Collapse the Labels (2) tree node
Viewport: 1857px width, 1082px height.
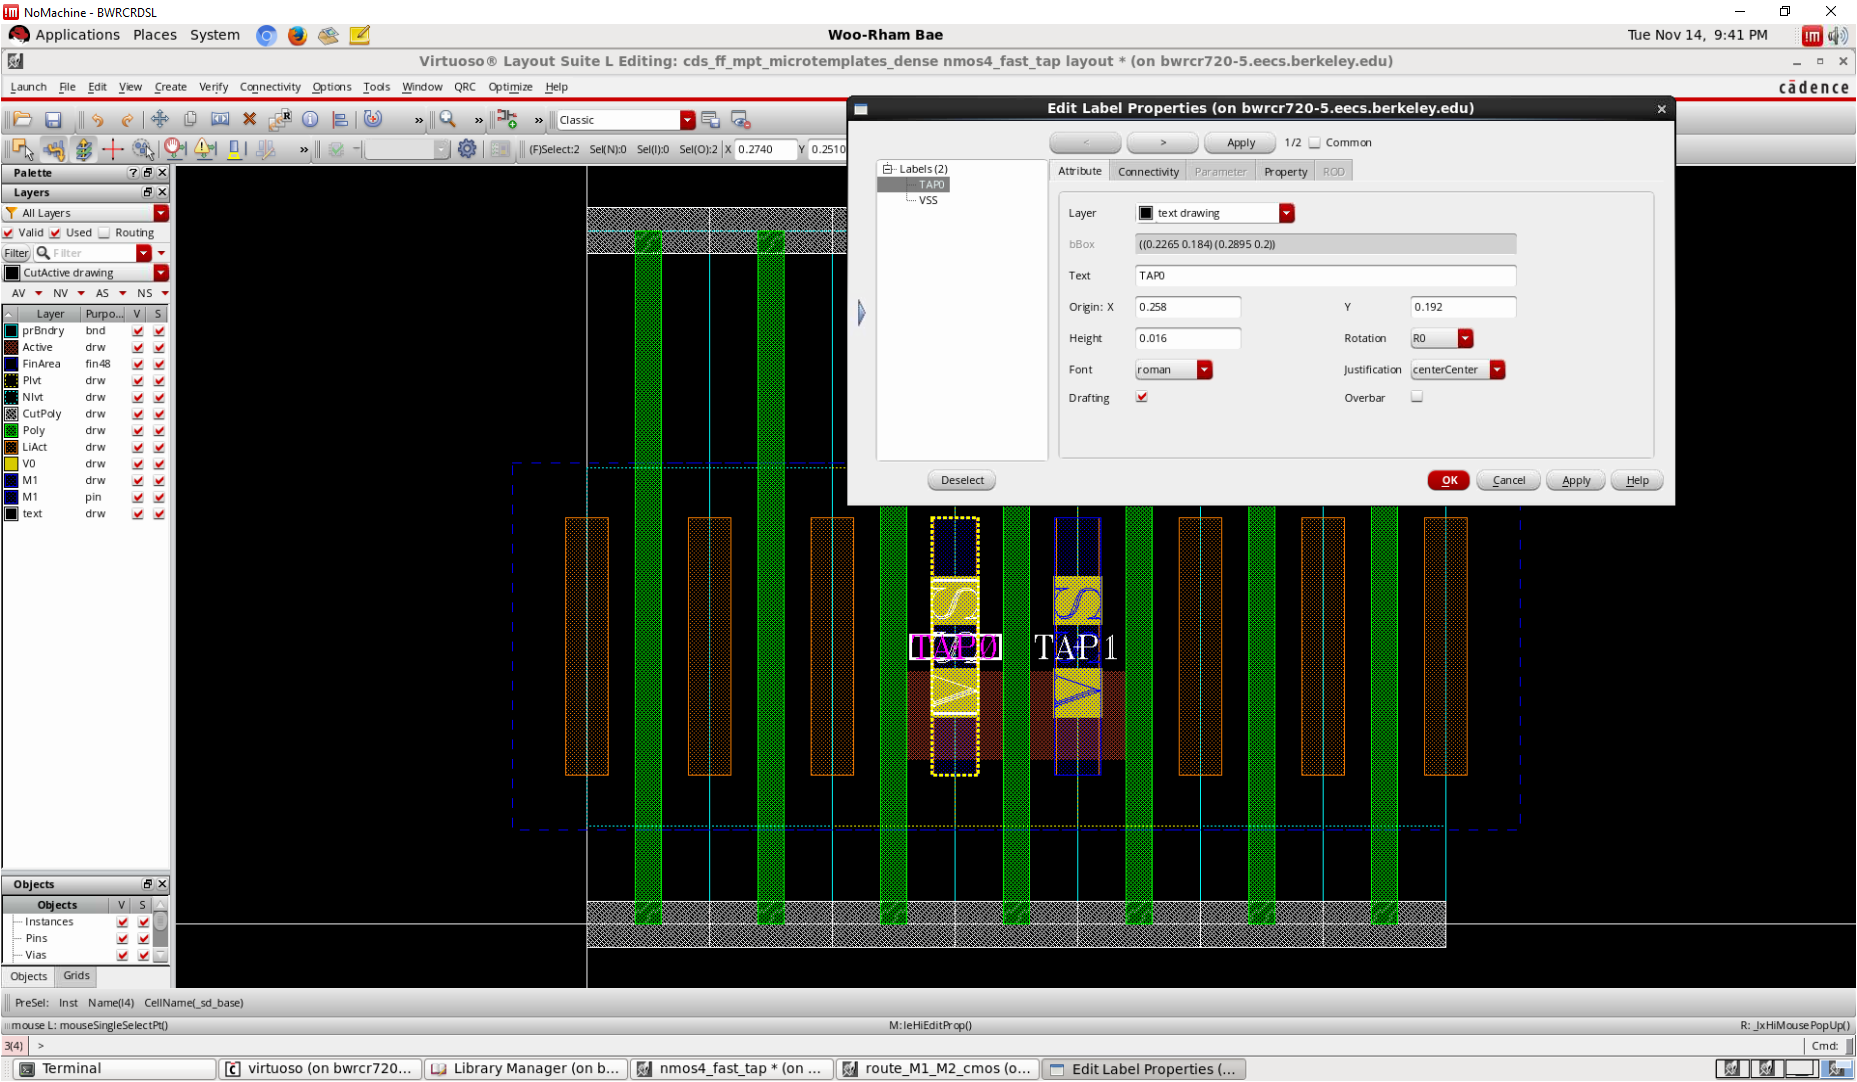(887, 169)
